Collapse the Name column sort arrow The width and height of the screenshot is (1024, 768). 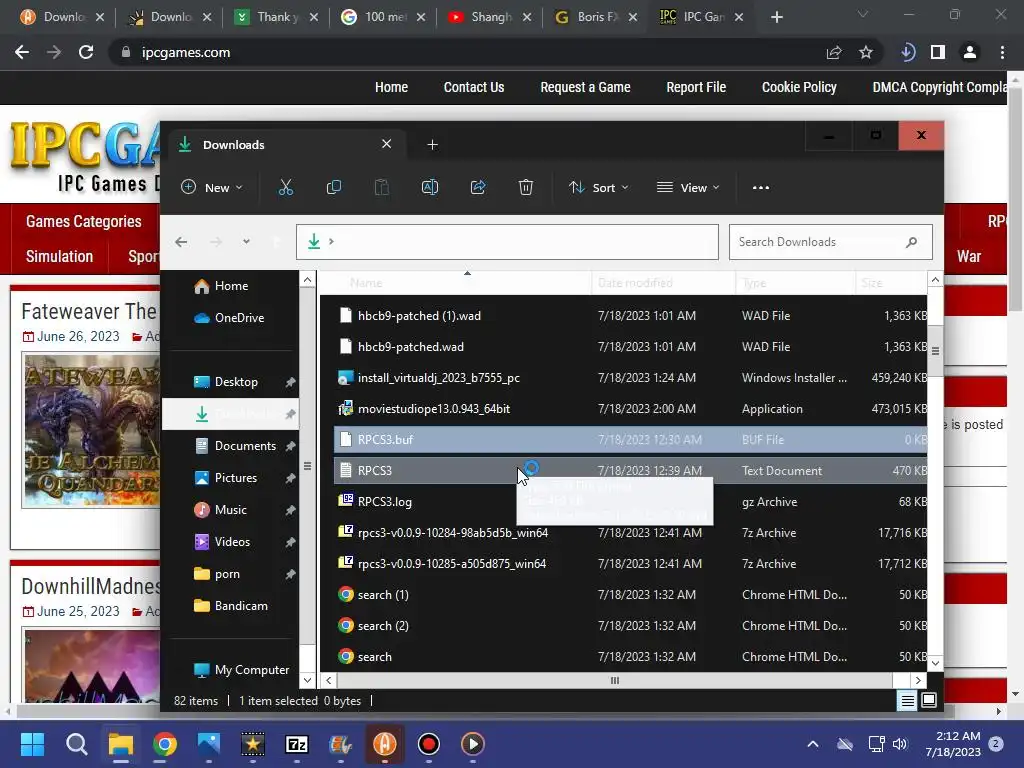pyautogui.click(x=467, y=273)
